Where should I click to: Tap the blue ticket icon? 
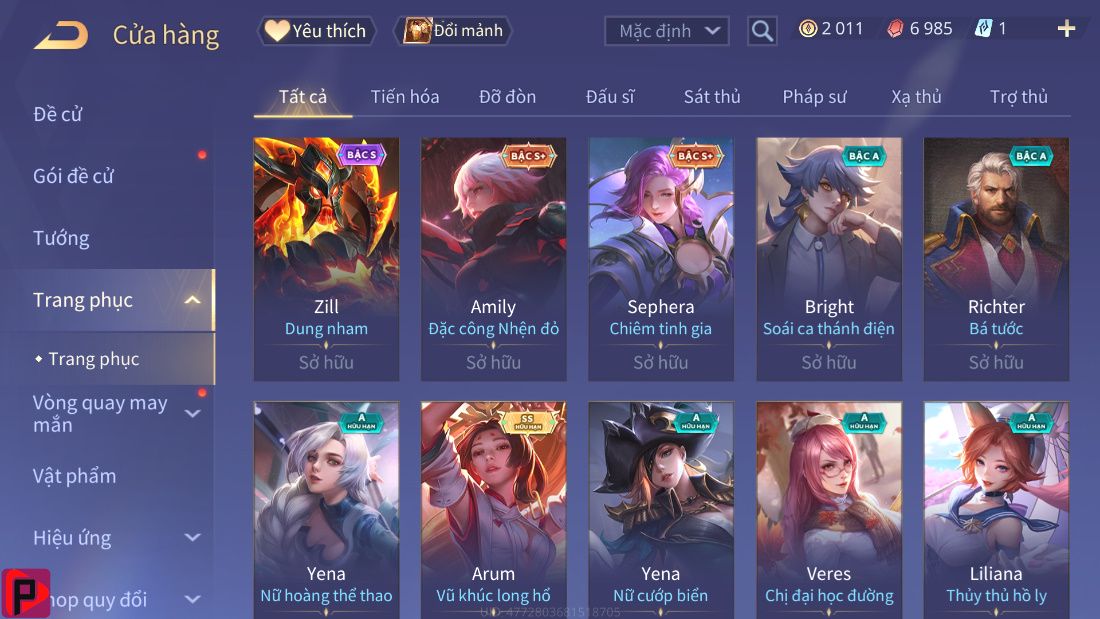pos(984,29)
